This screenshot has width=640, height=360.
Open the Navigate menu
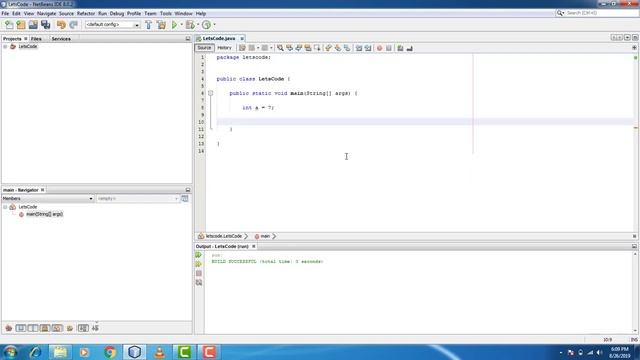point(47,13)
